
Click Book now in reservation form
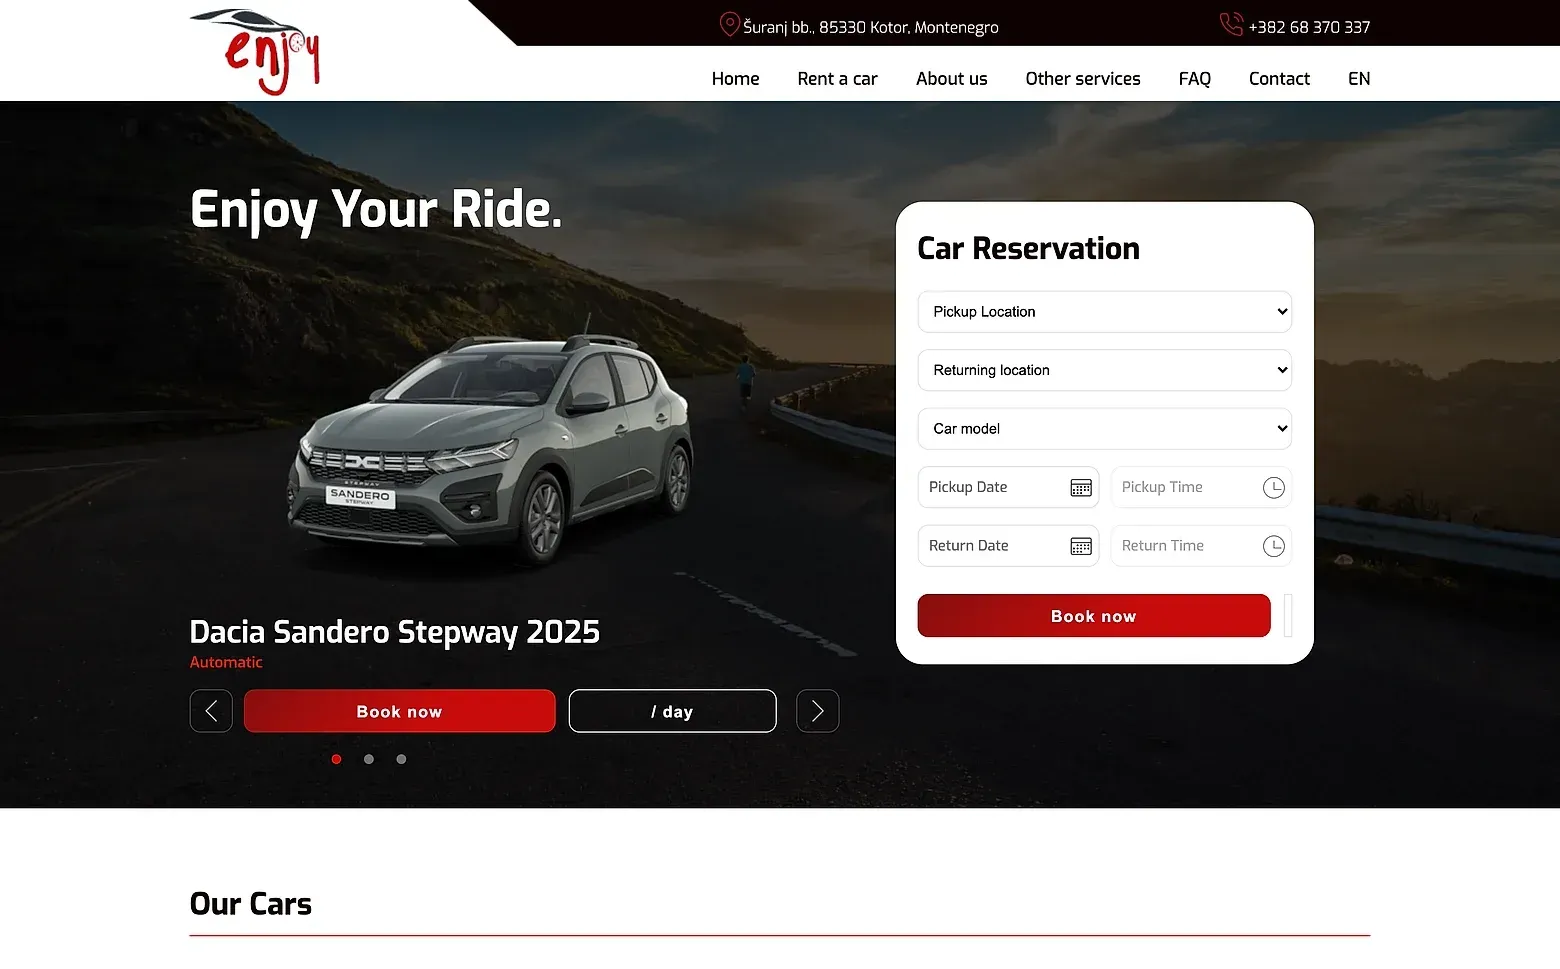pos(1094,616)
